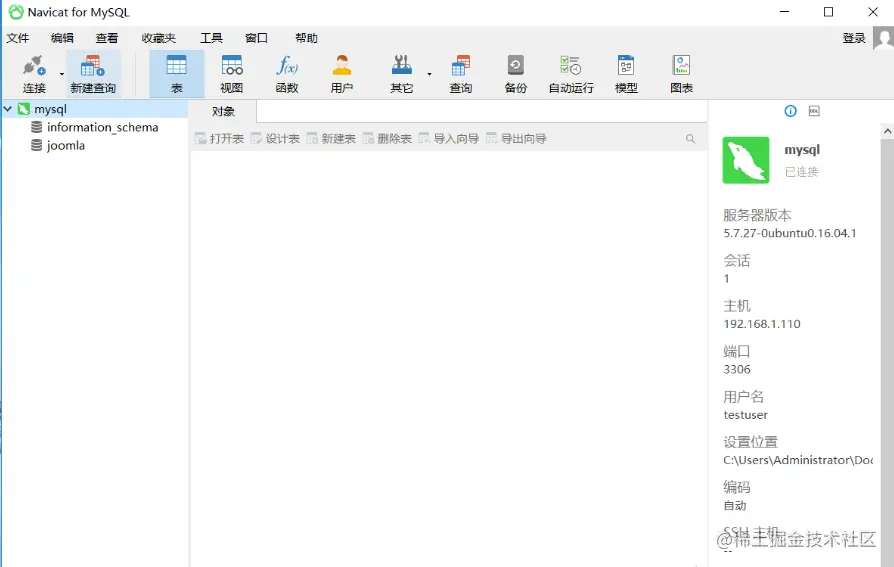Click the settings location path C:\Users\Administrator
Image resolution: width=894 pixels, height=567 pixels.
[798, 460]
